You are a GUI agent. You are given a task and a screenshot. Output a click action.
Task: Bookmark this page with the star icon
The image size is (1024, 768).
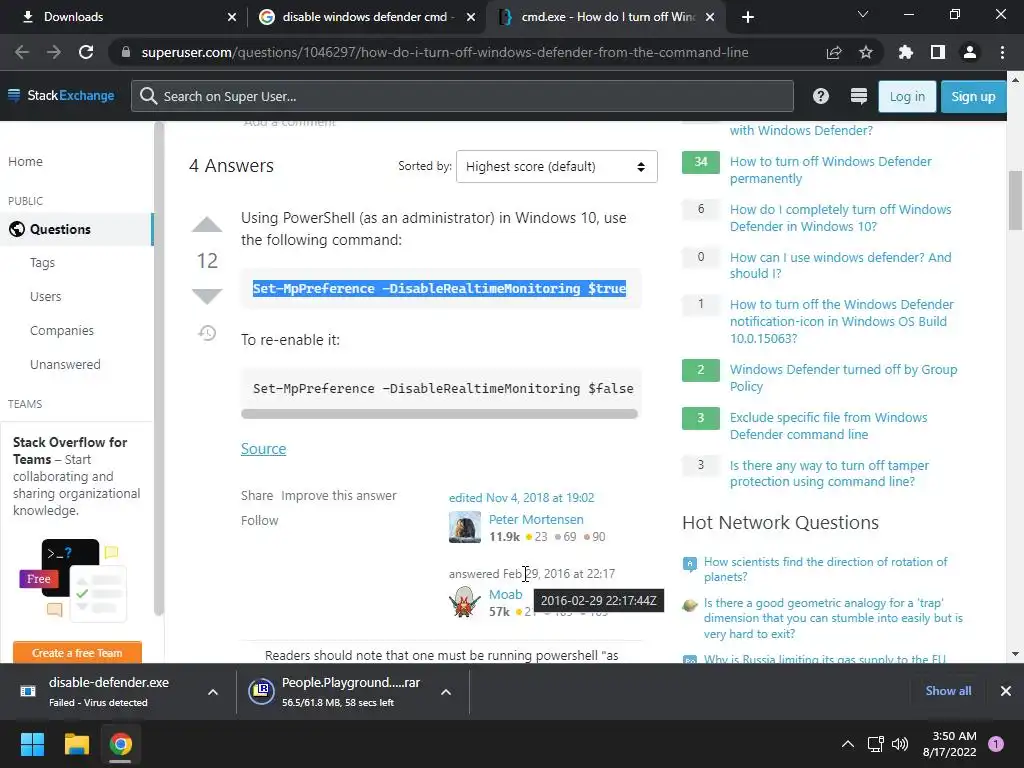[x=866, y=52]
